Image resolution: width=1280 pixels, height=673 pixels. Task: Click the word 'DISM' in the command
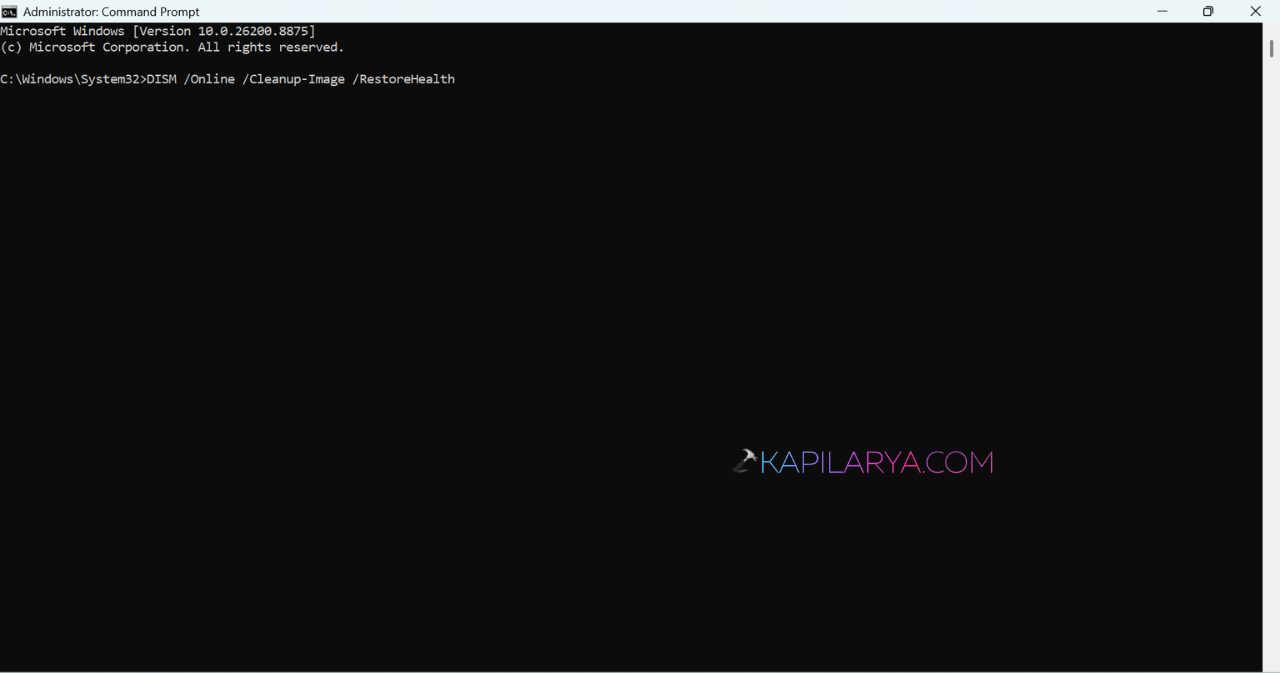coord(161,79)
